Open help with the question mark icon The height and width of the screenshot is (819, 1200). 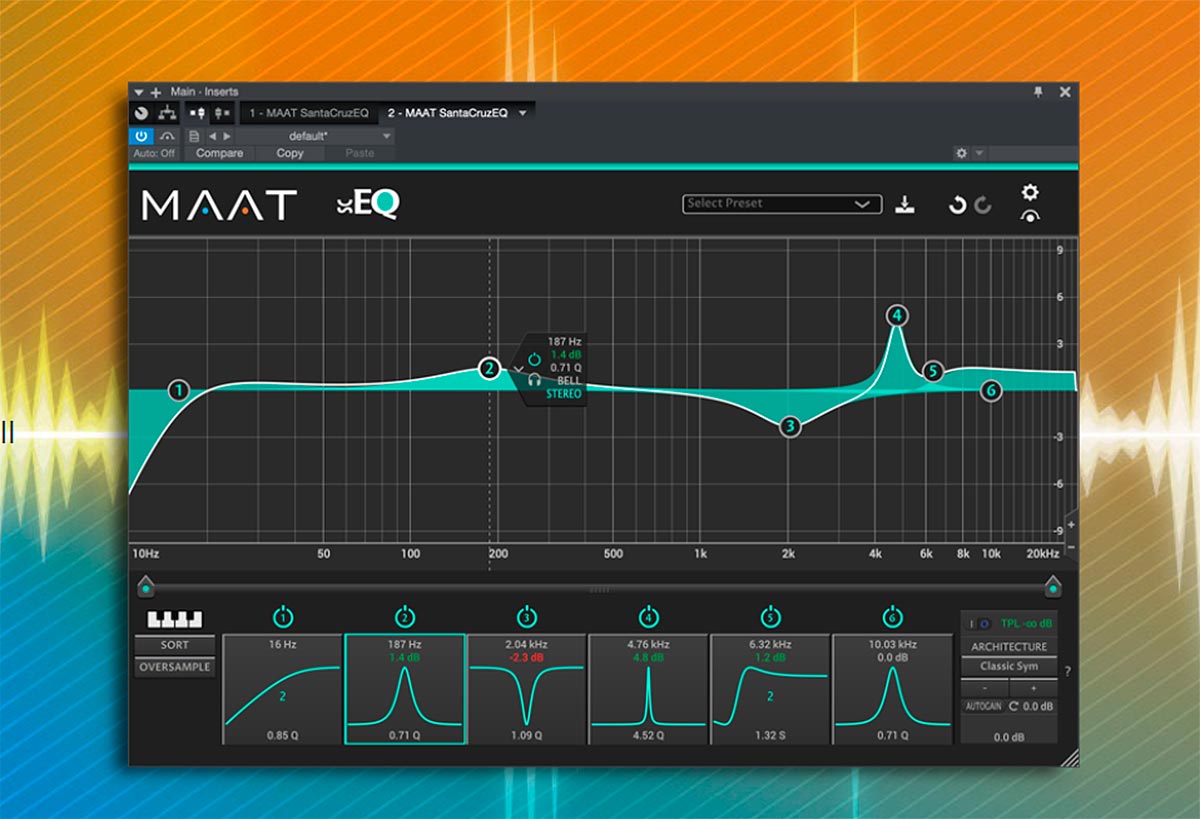pyautogui.click(x=1067, y=671)
